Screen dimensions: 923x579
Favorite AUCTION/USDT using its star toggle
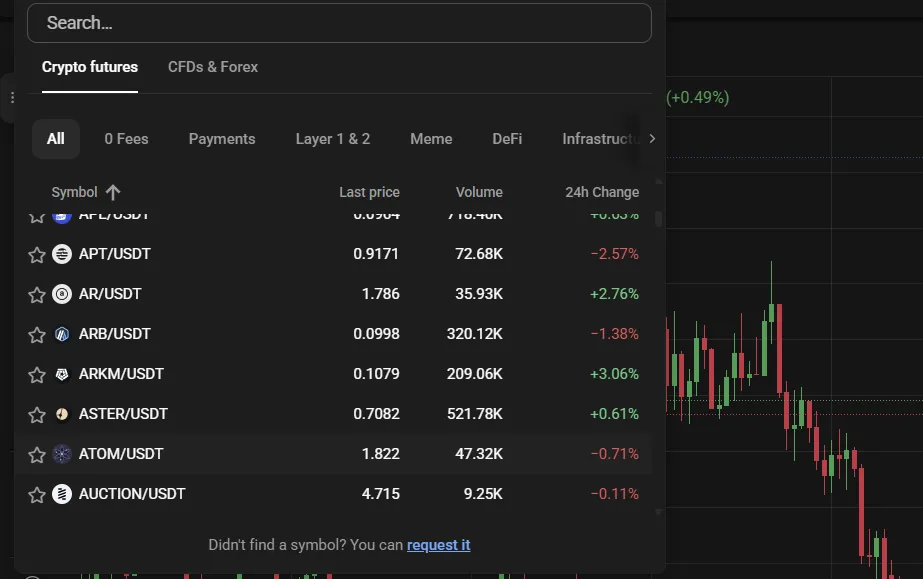click(x=37, y=493)
